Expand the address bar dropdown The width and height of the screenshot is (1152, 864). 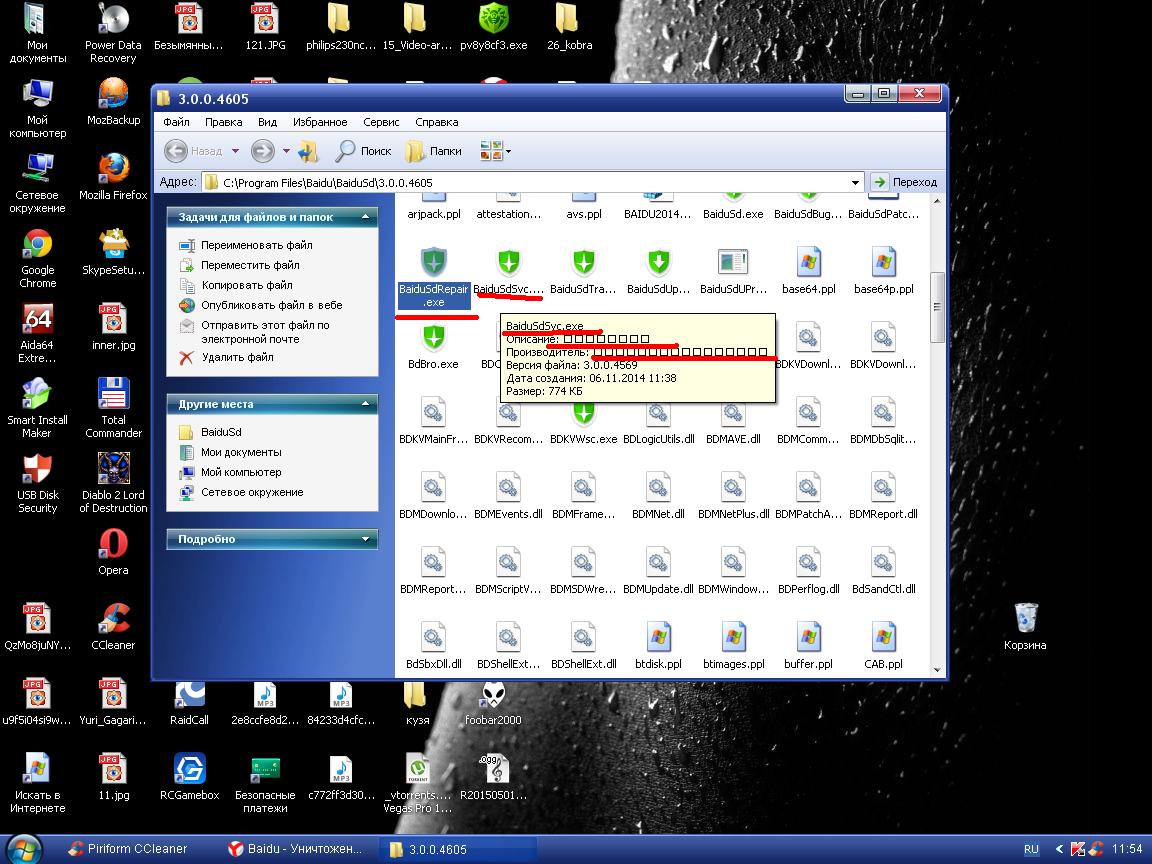click(855, 182)
